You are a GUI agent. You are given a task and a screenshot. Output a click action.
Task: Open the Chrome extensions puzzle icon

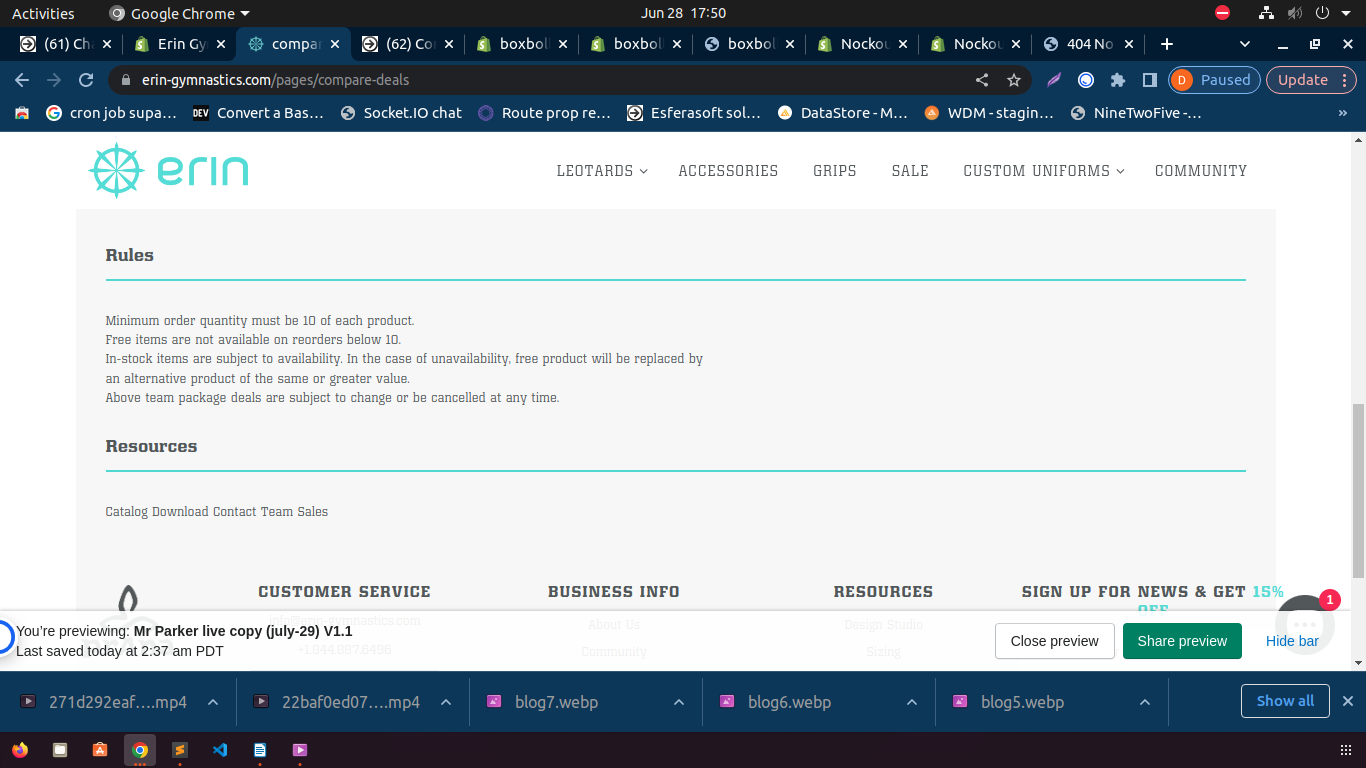[1118, 80]
